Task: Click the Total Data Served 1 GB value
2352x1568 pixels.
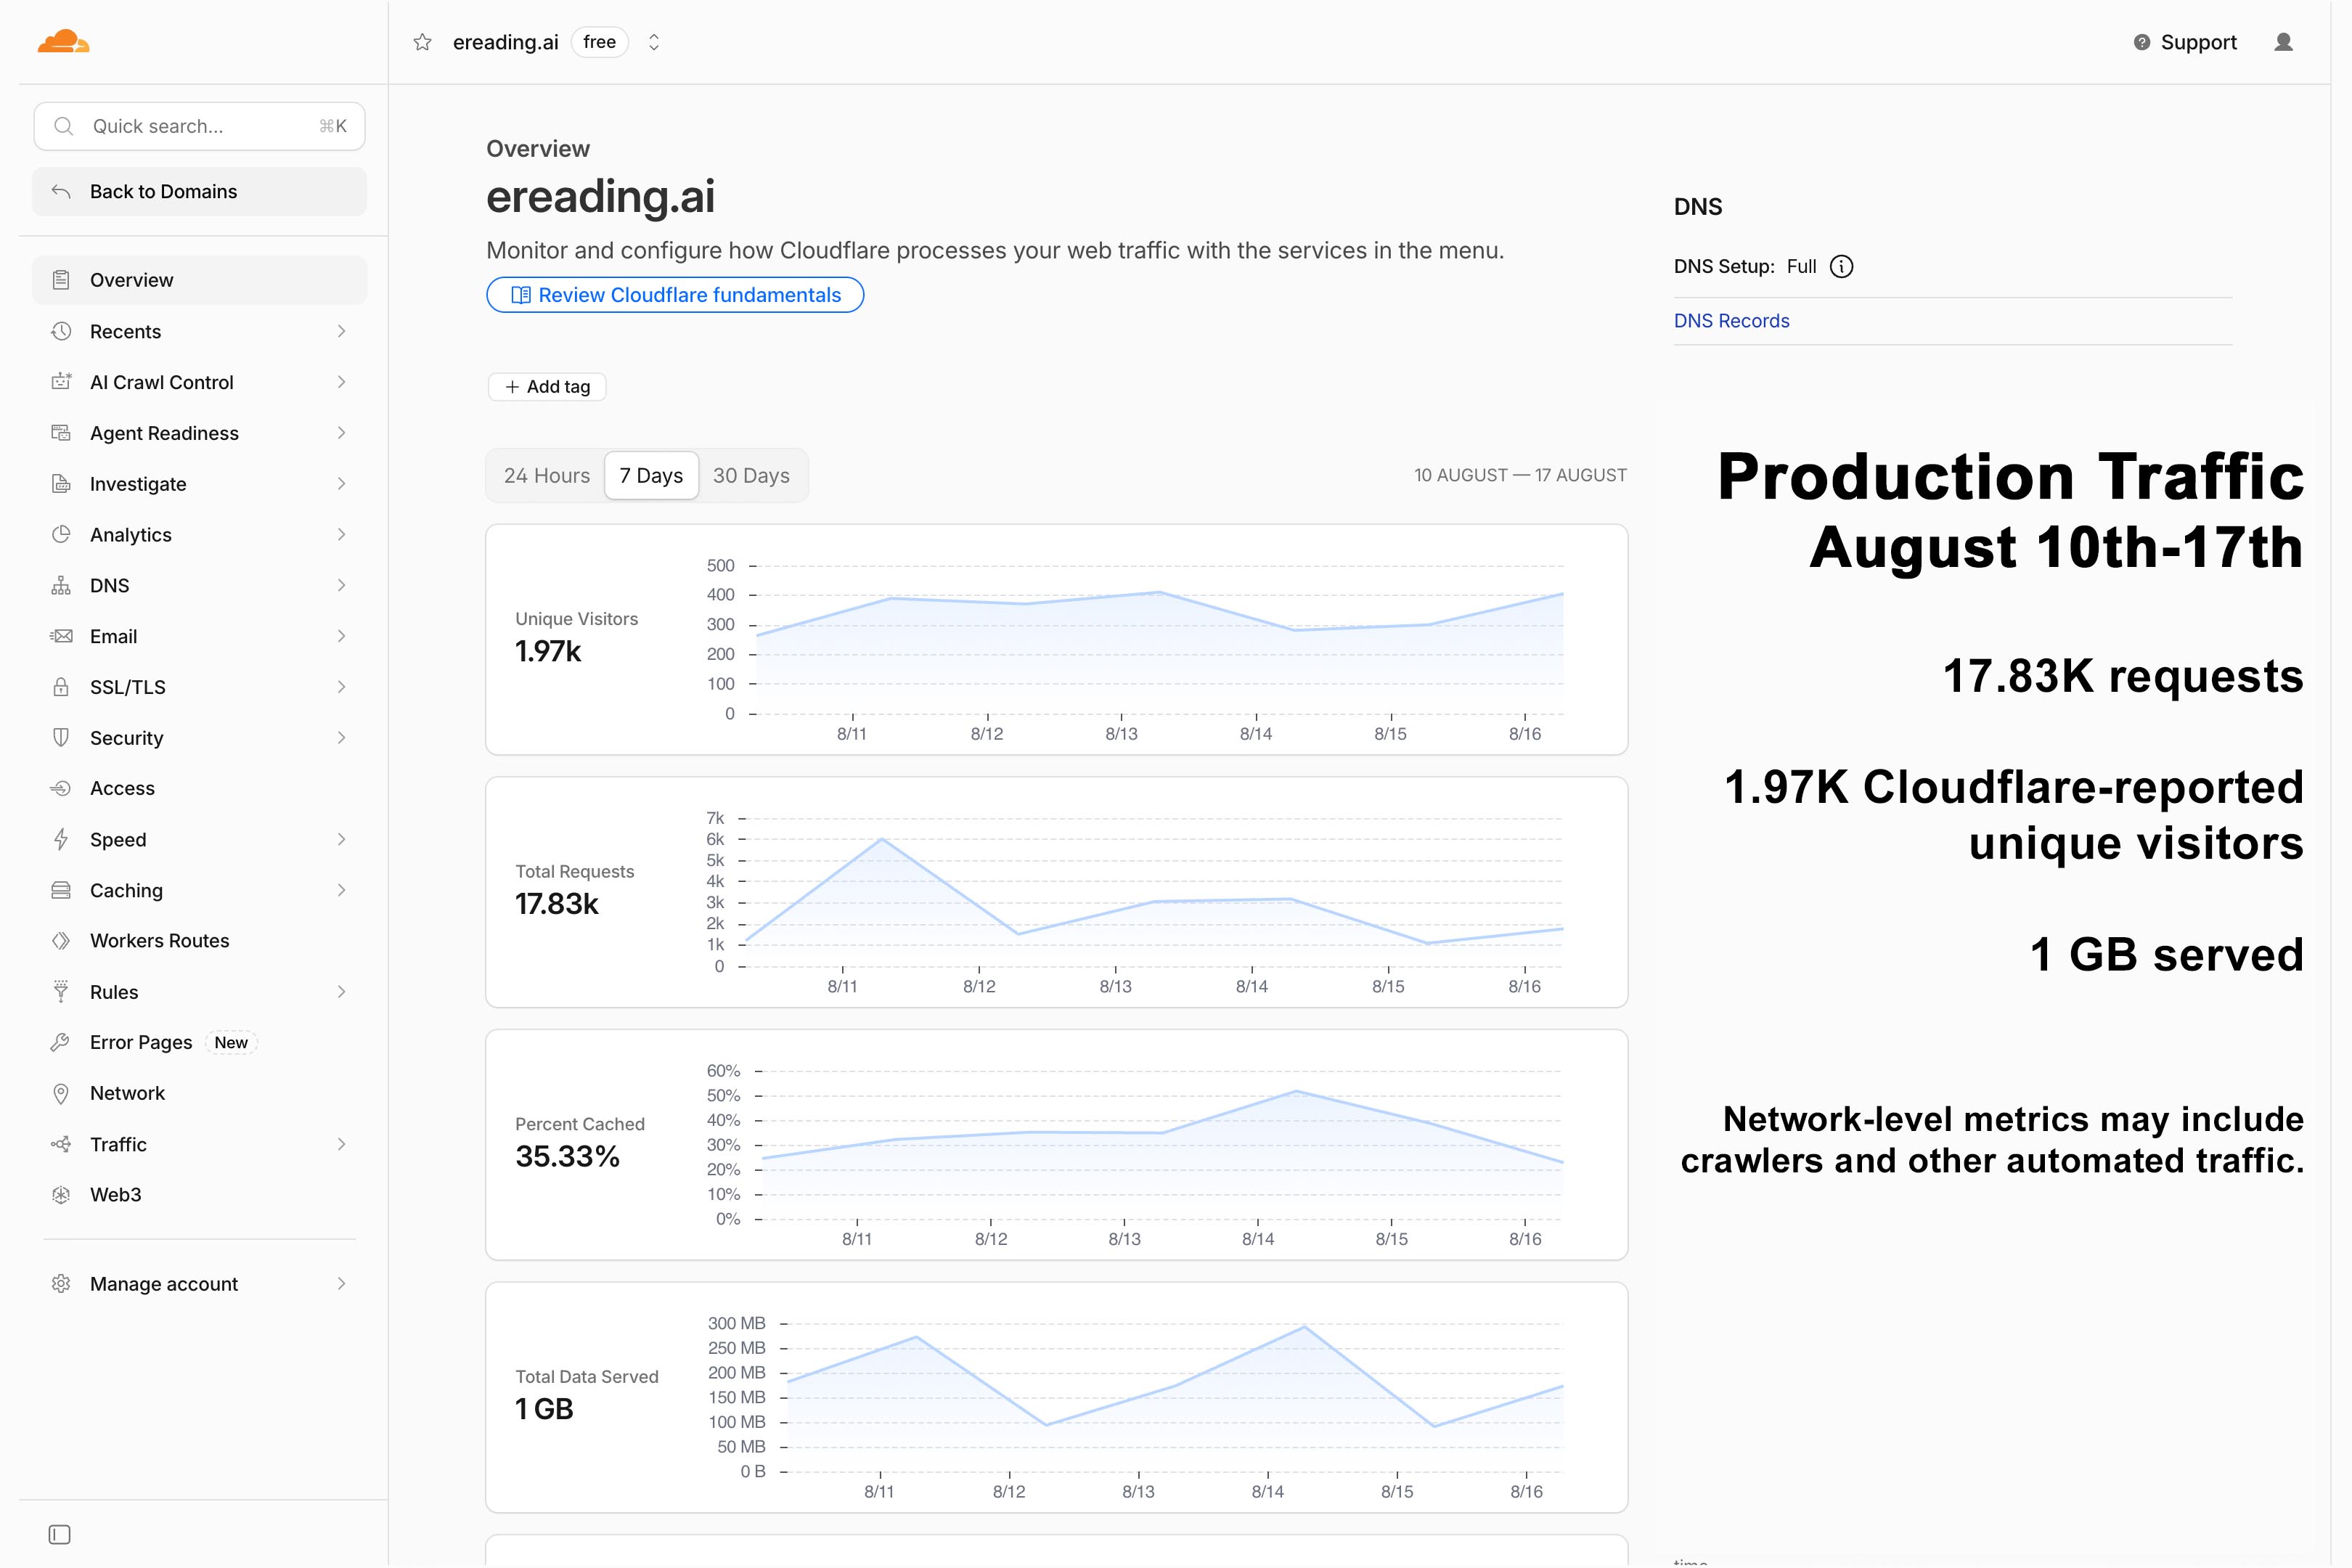Action: tap(544, 1409)
